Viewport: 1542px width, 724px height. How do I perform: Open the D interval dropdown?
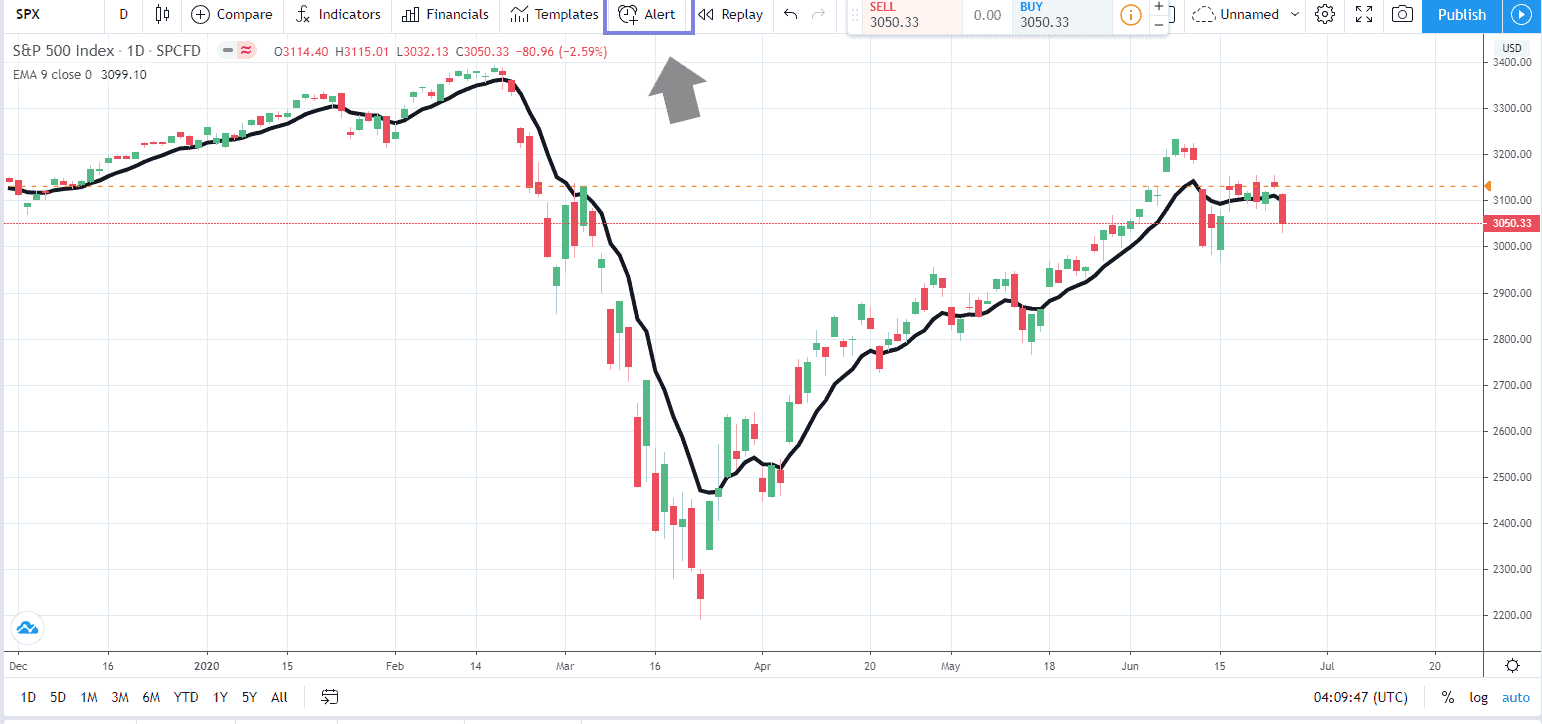click(123, 14)
